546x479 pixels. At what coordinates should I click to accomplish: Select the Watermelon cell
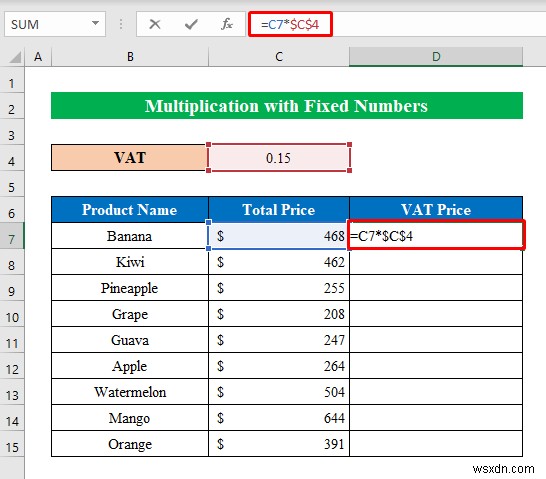[x=130, y=392]
